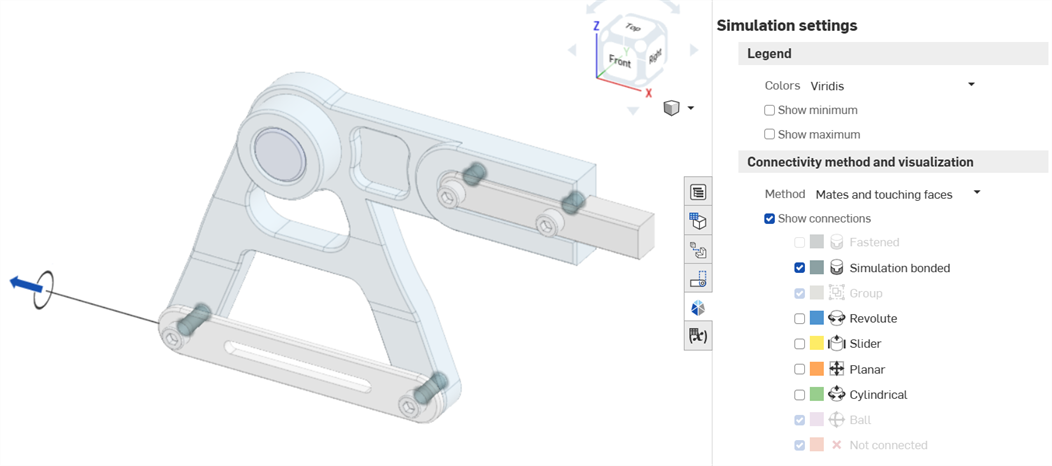Open the variable table (x) icon
1052x466 pixels.
click(698, 336)
